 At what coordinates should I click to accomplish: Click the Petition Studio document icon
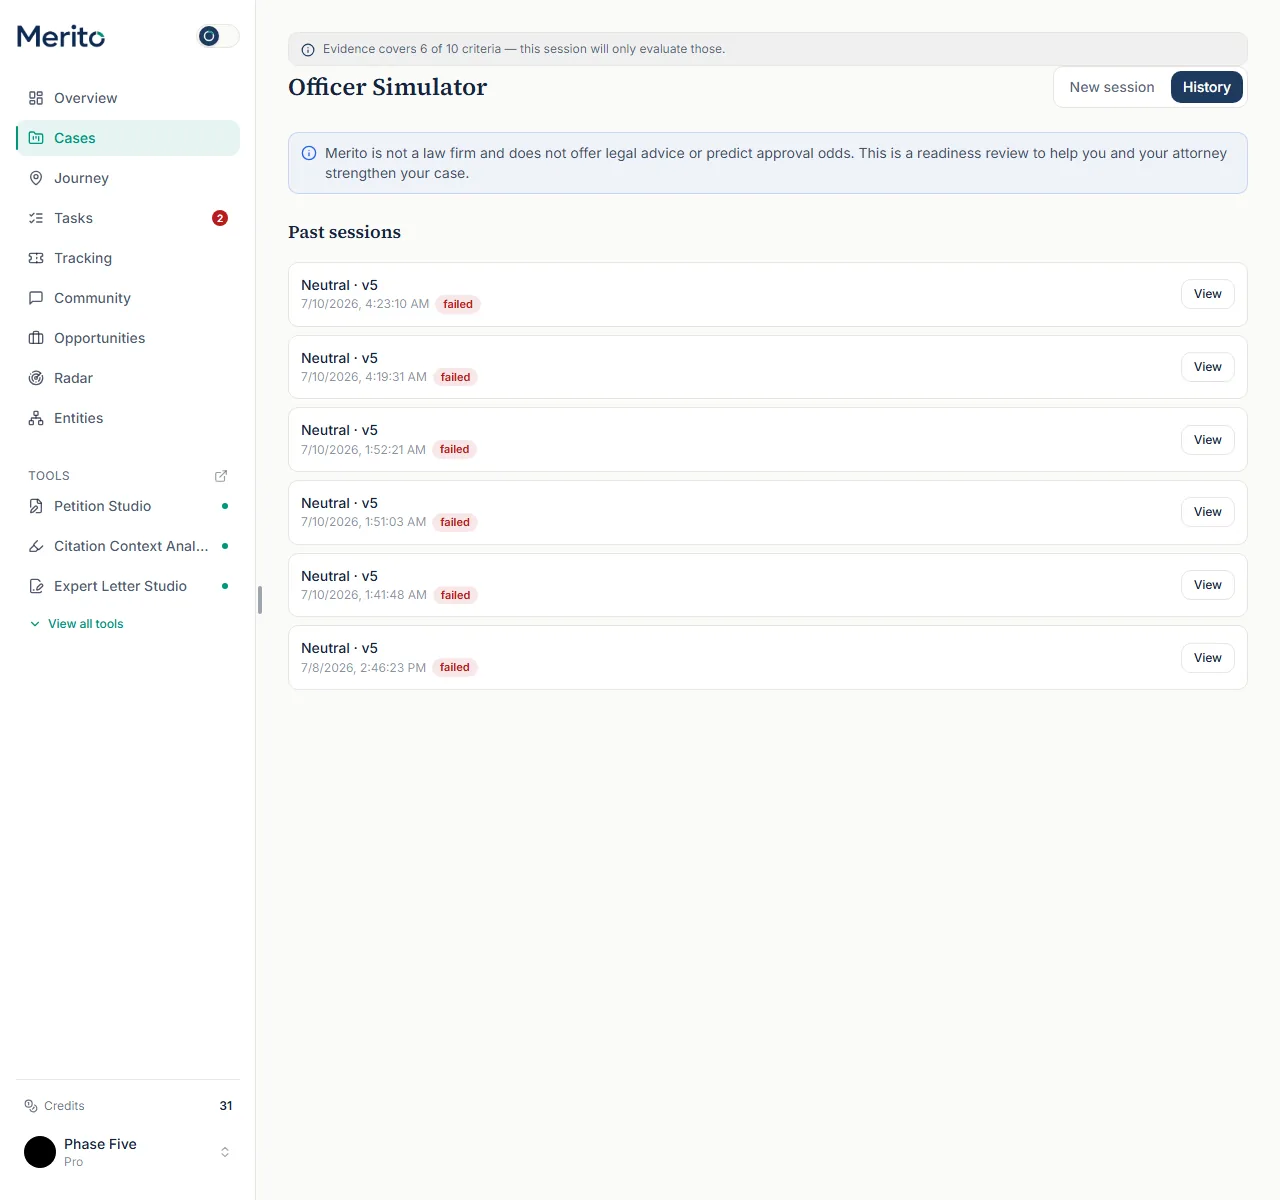[x=36, y=506]
